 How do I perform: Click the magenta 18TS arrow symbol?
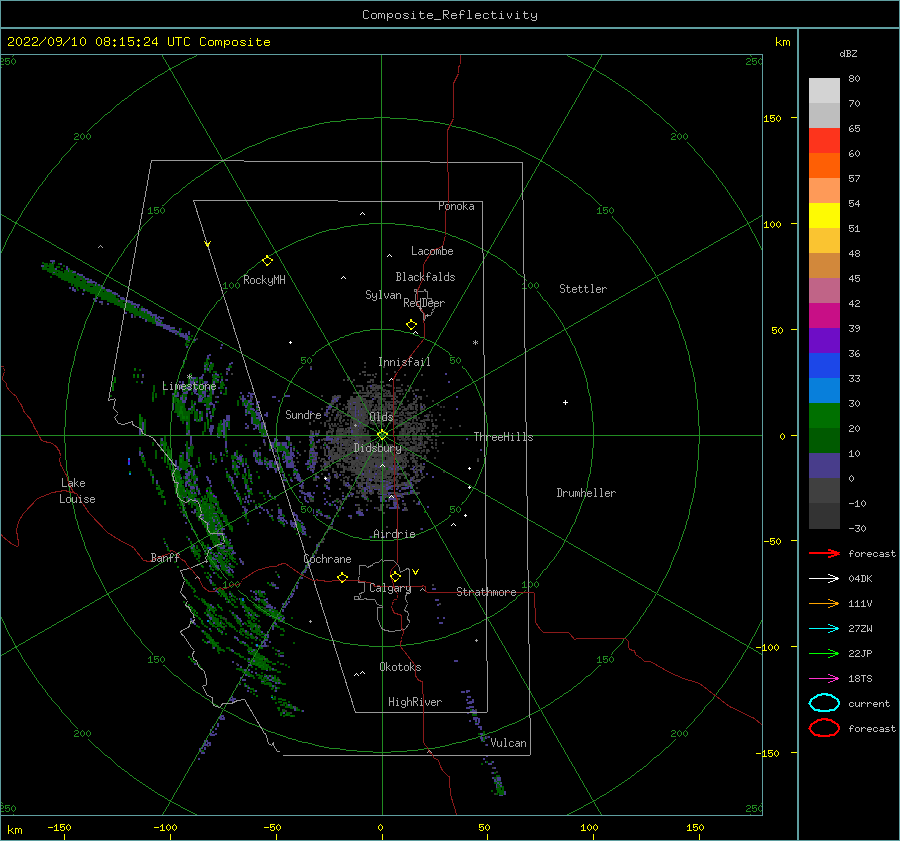(x=824, y=679)
